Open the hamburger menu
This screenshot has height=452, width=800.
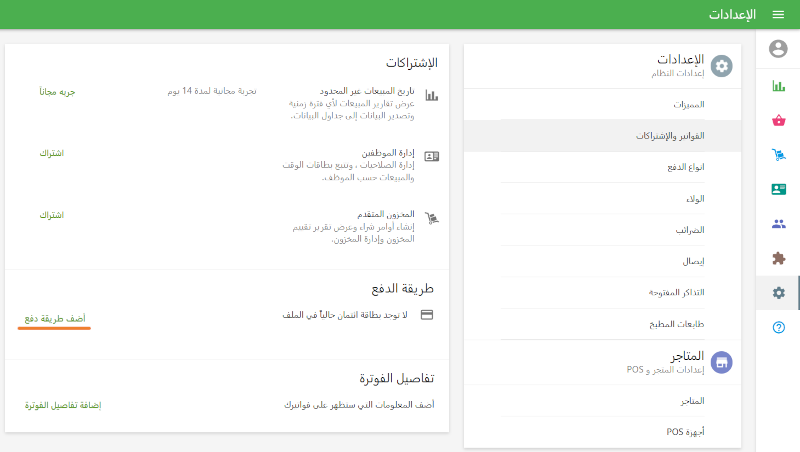pyautogui.click(x=778, y=15)
